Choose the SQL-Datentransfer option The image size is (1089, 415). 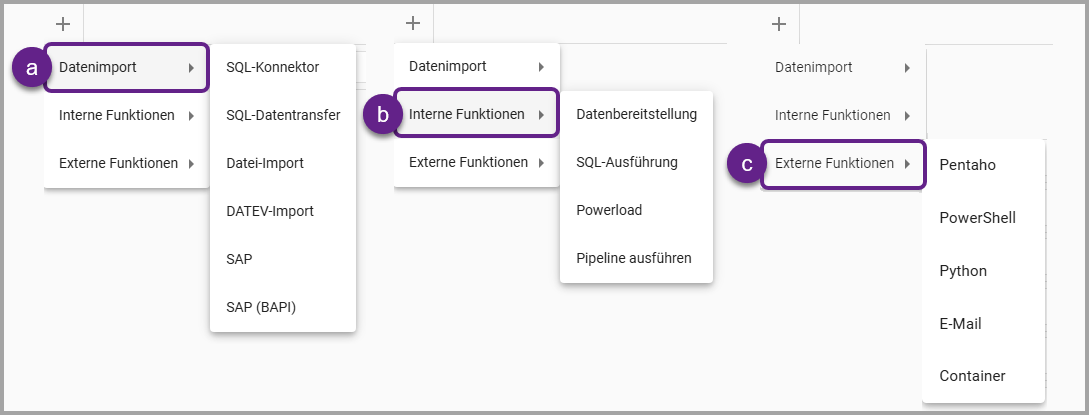pyautogui.click(x=283, y=115)
